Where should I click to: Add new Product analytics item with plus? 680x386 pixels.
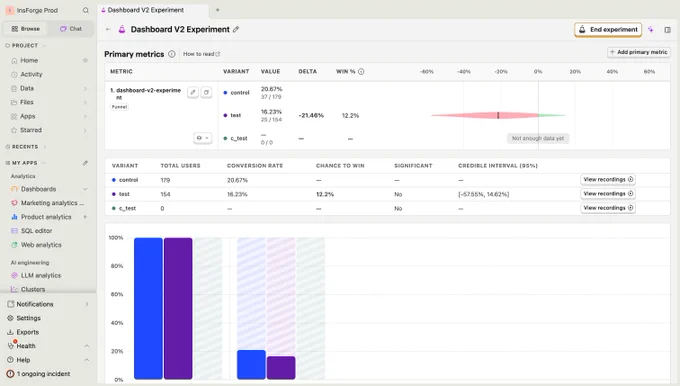[85, 217]
